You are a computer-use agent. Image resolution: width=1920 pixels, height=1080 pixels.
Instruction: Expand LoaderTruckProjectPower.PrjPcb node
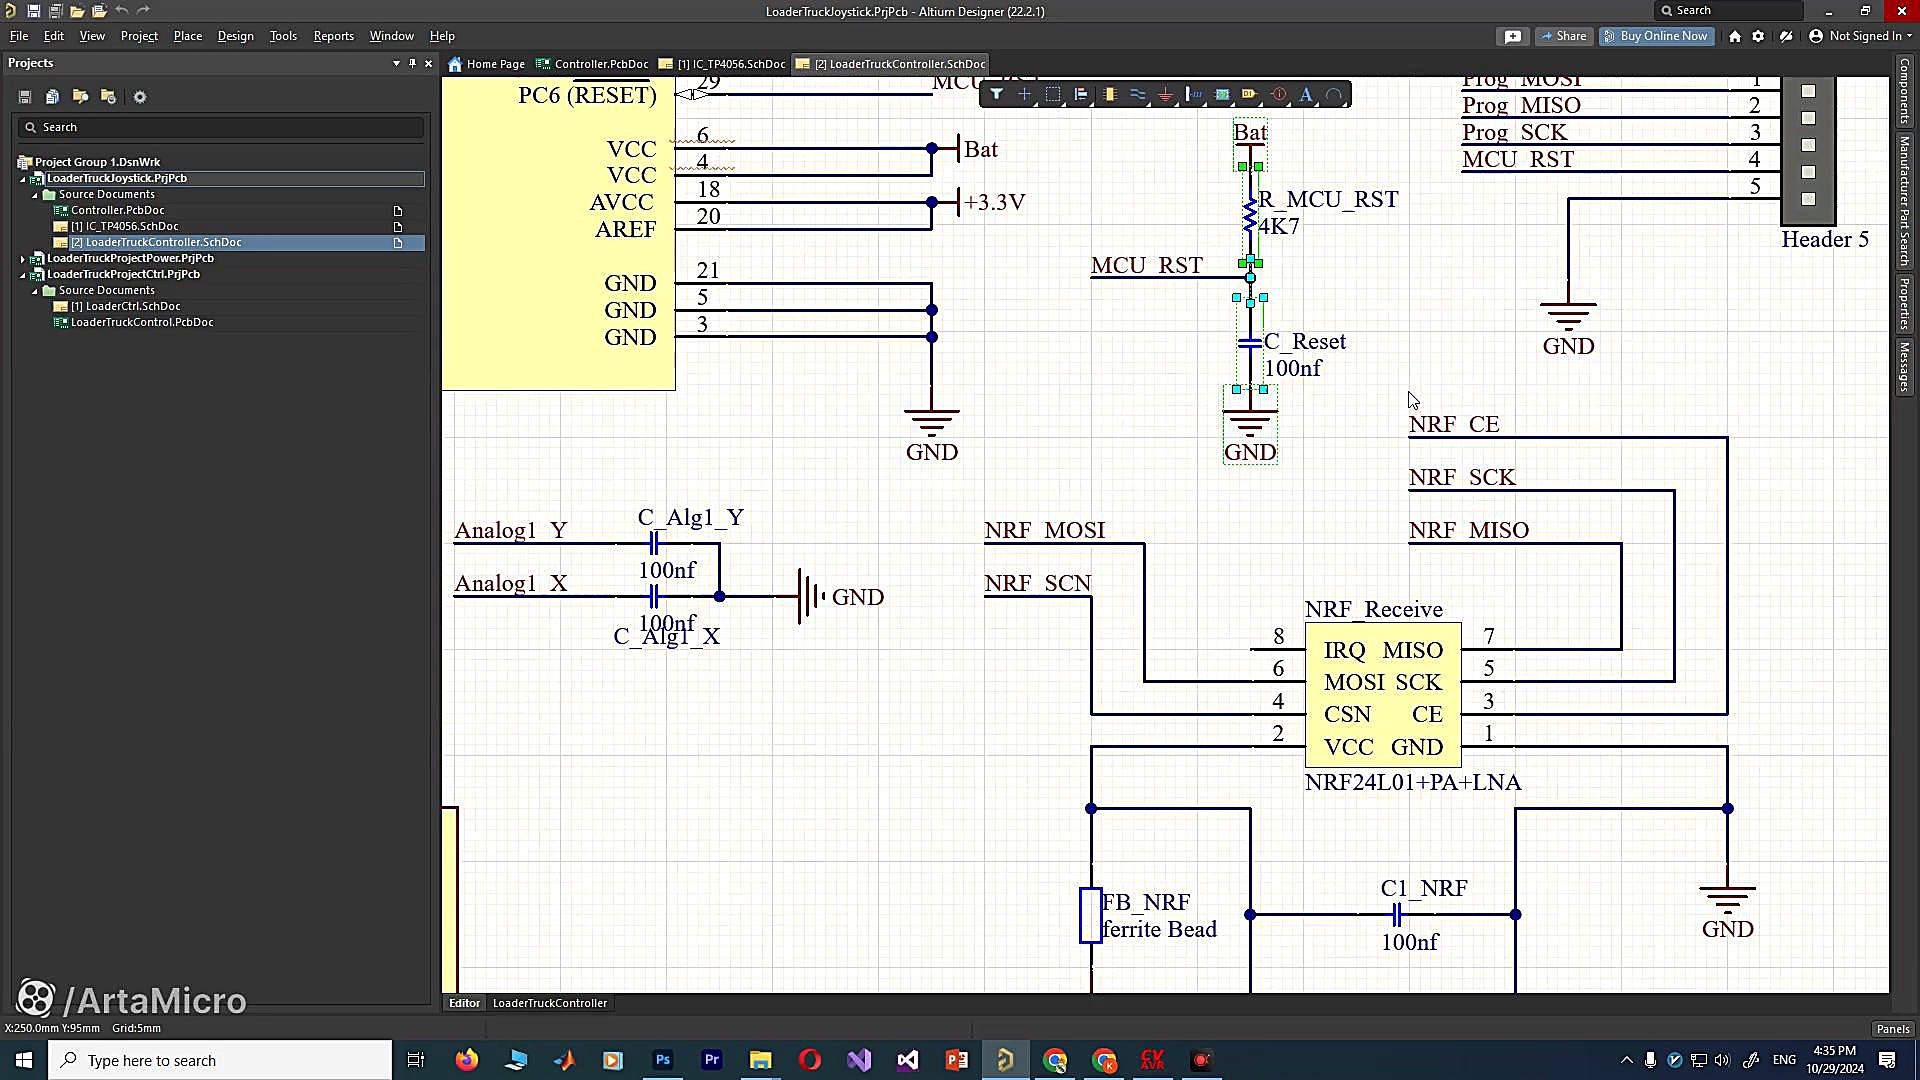pos(23,258)
